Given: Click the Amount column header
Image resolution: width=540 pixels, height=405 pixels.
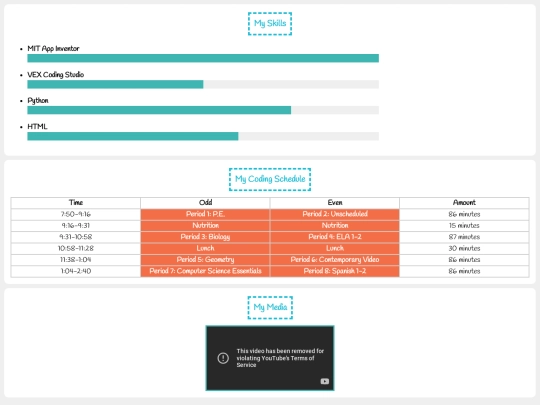Looking at the screenshot, I should [464, 202].
